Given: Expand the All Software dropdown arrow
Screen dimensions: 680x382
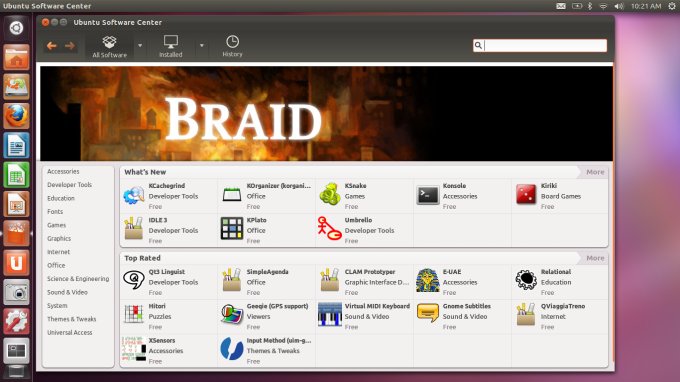Looking at the screenshot, I should coord(140,46).
